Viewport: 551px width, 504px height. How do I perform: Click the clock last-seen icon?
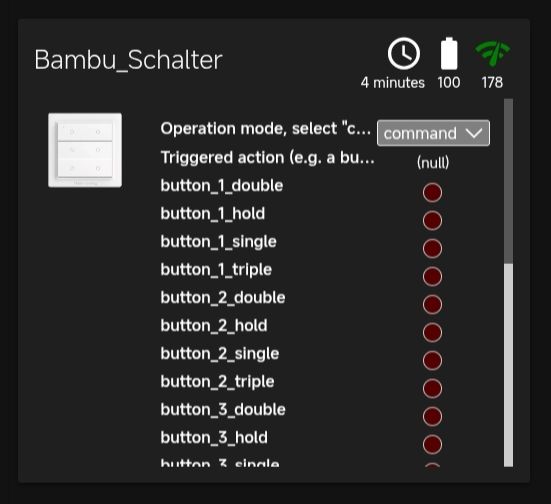tap(404, 54)
